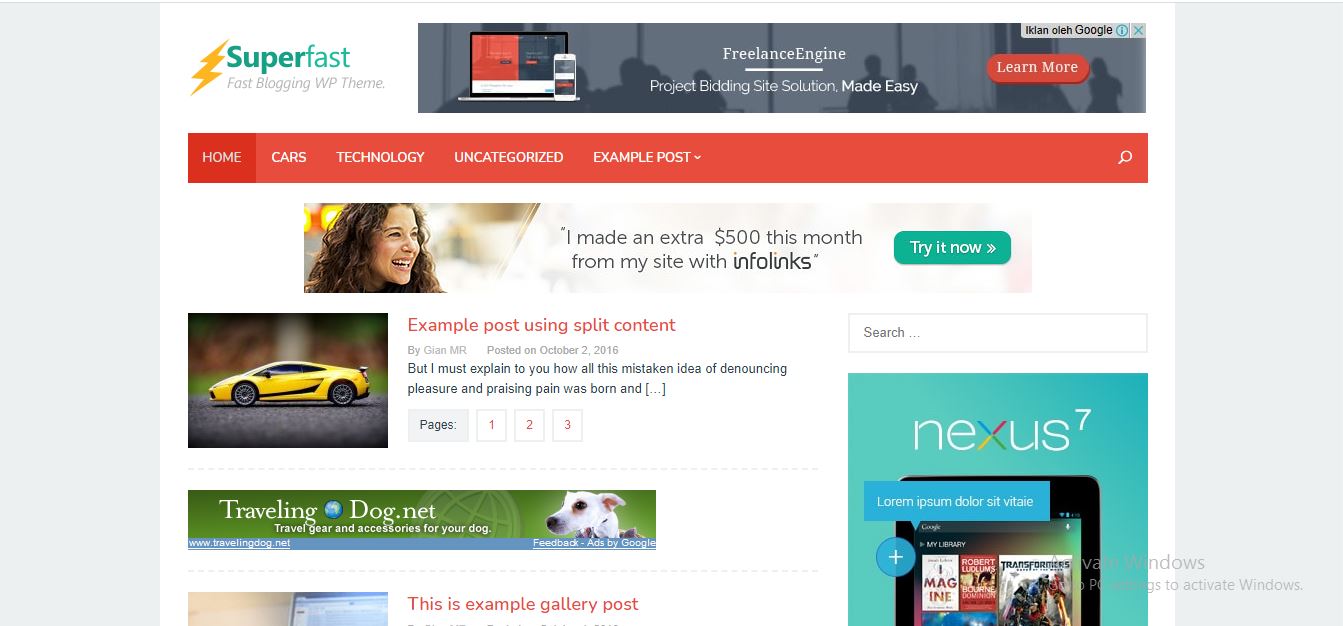Image resolution: width=1343 pixels, height=626 pixels.
Task: Click the blue plus circle on Nexus ad
Action: 895,557
